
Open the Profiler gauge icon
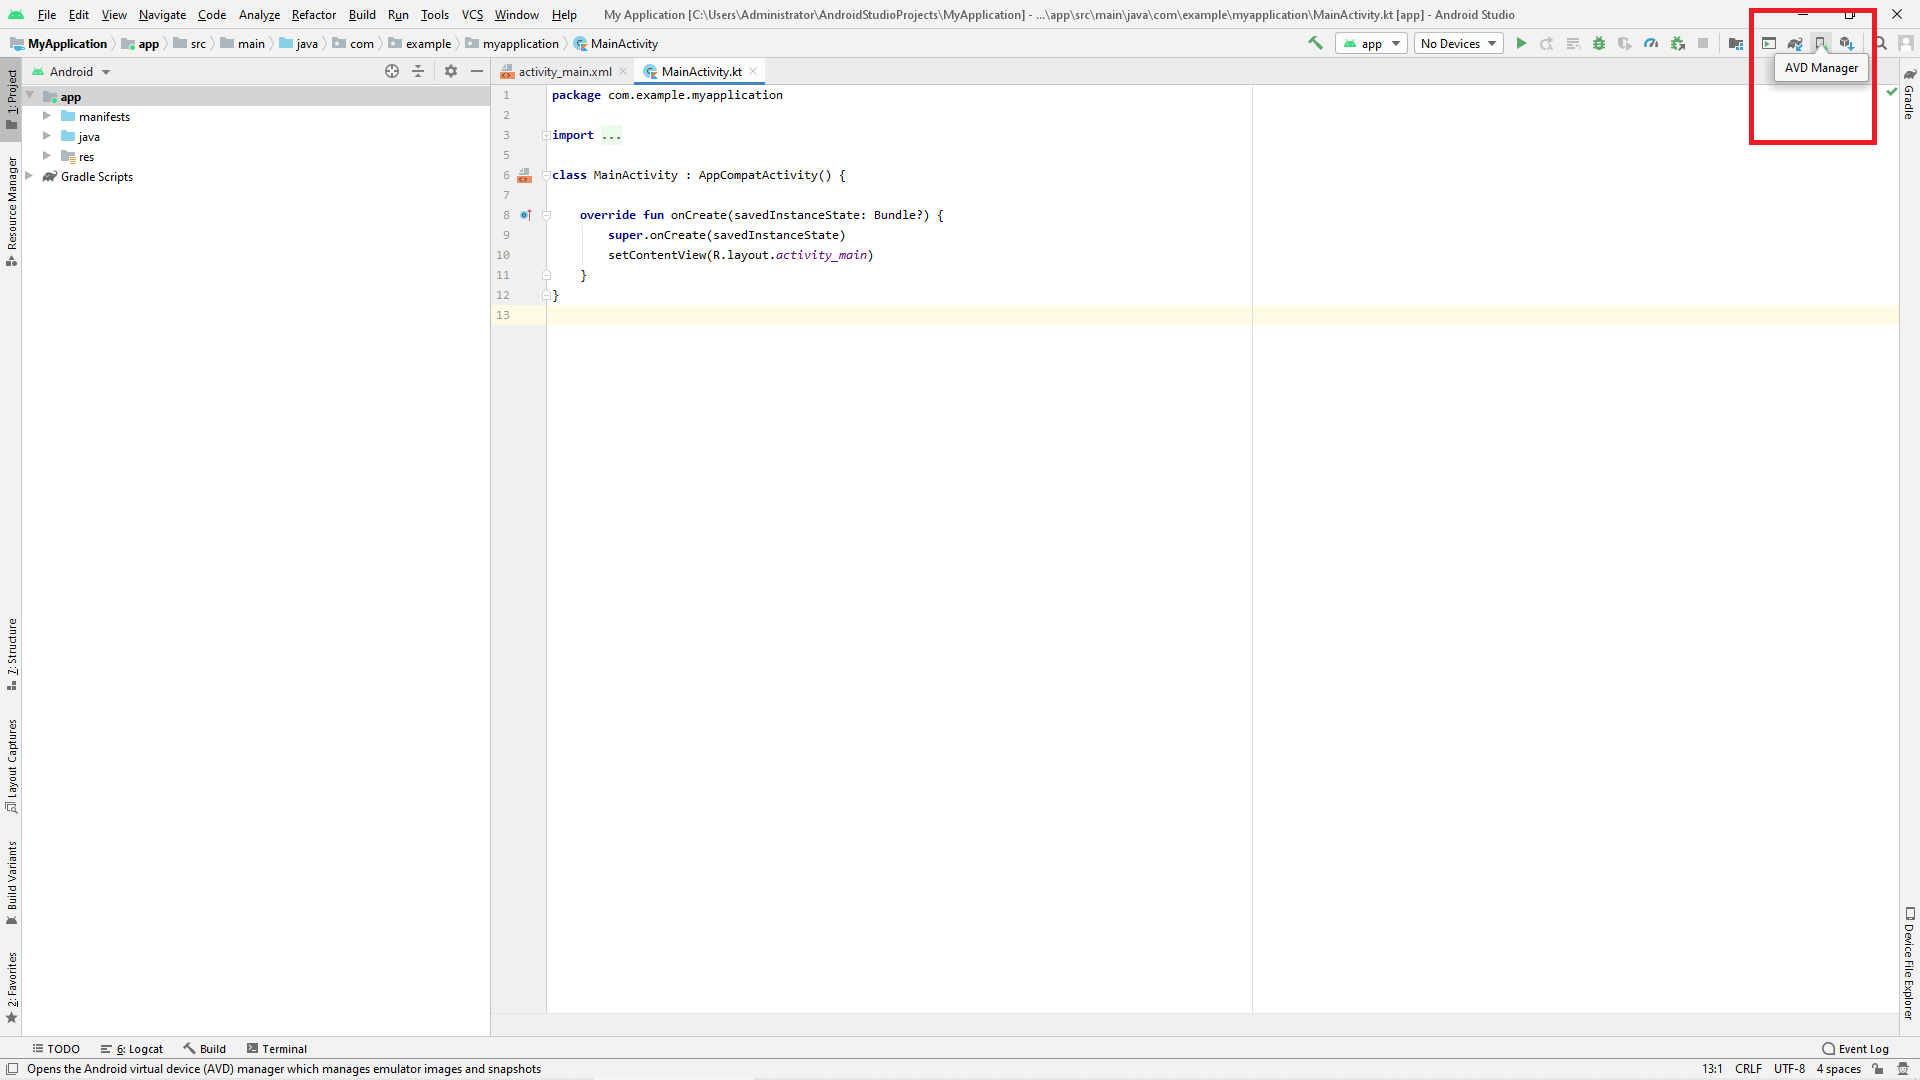(1651, 43)
